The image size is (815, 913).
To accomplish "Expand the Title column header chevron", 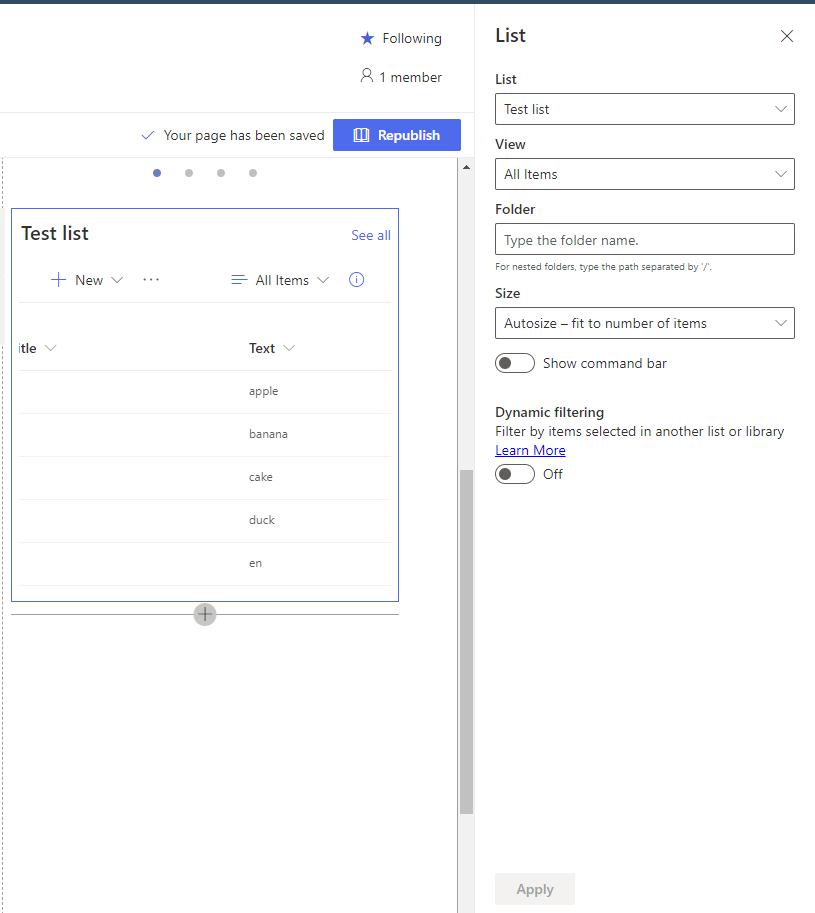I will pyautogui.click(x=51, y=348).
